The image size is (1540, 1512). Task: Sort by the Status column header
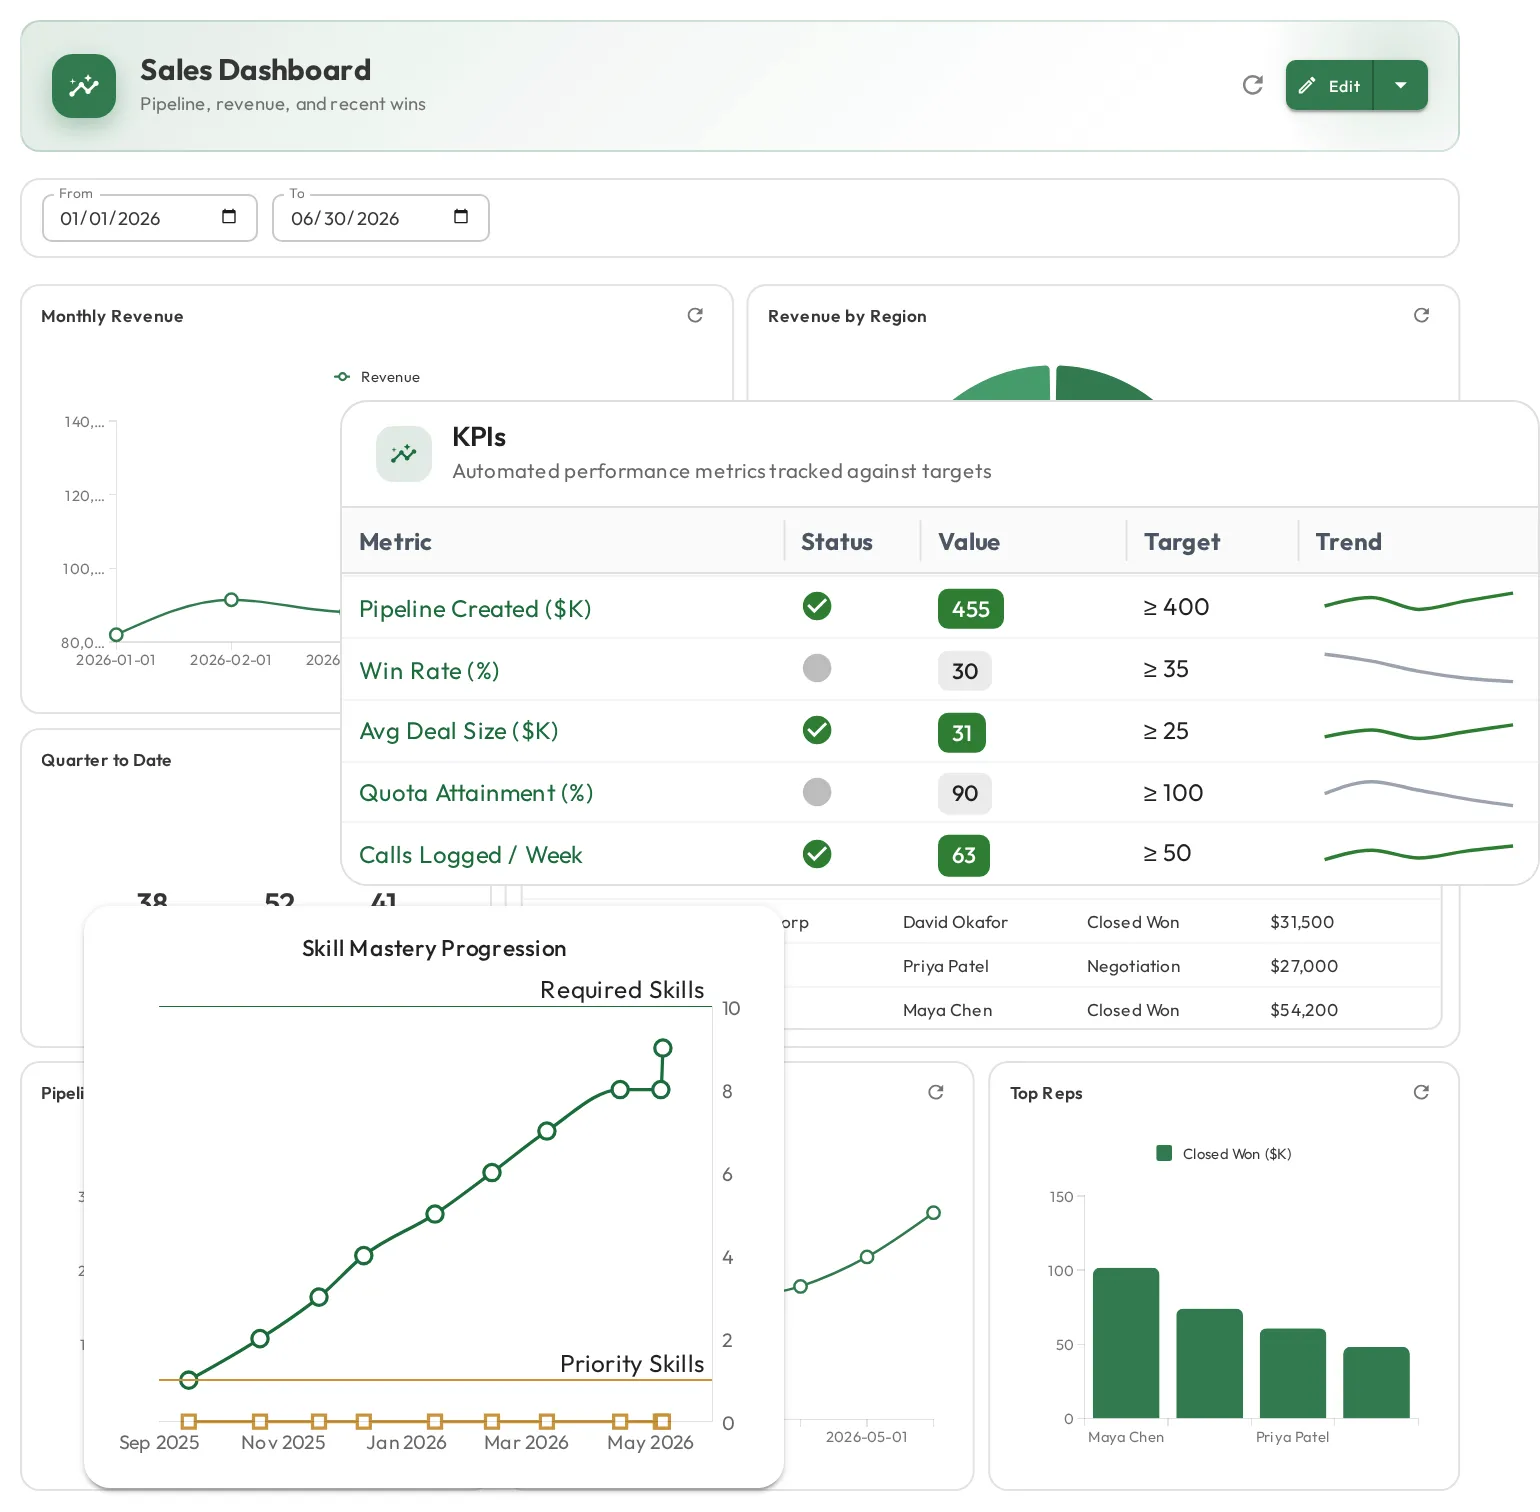click(x=837, y=542)
